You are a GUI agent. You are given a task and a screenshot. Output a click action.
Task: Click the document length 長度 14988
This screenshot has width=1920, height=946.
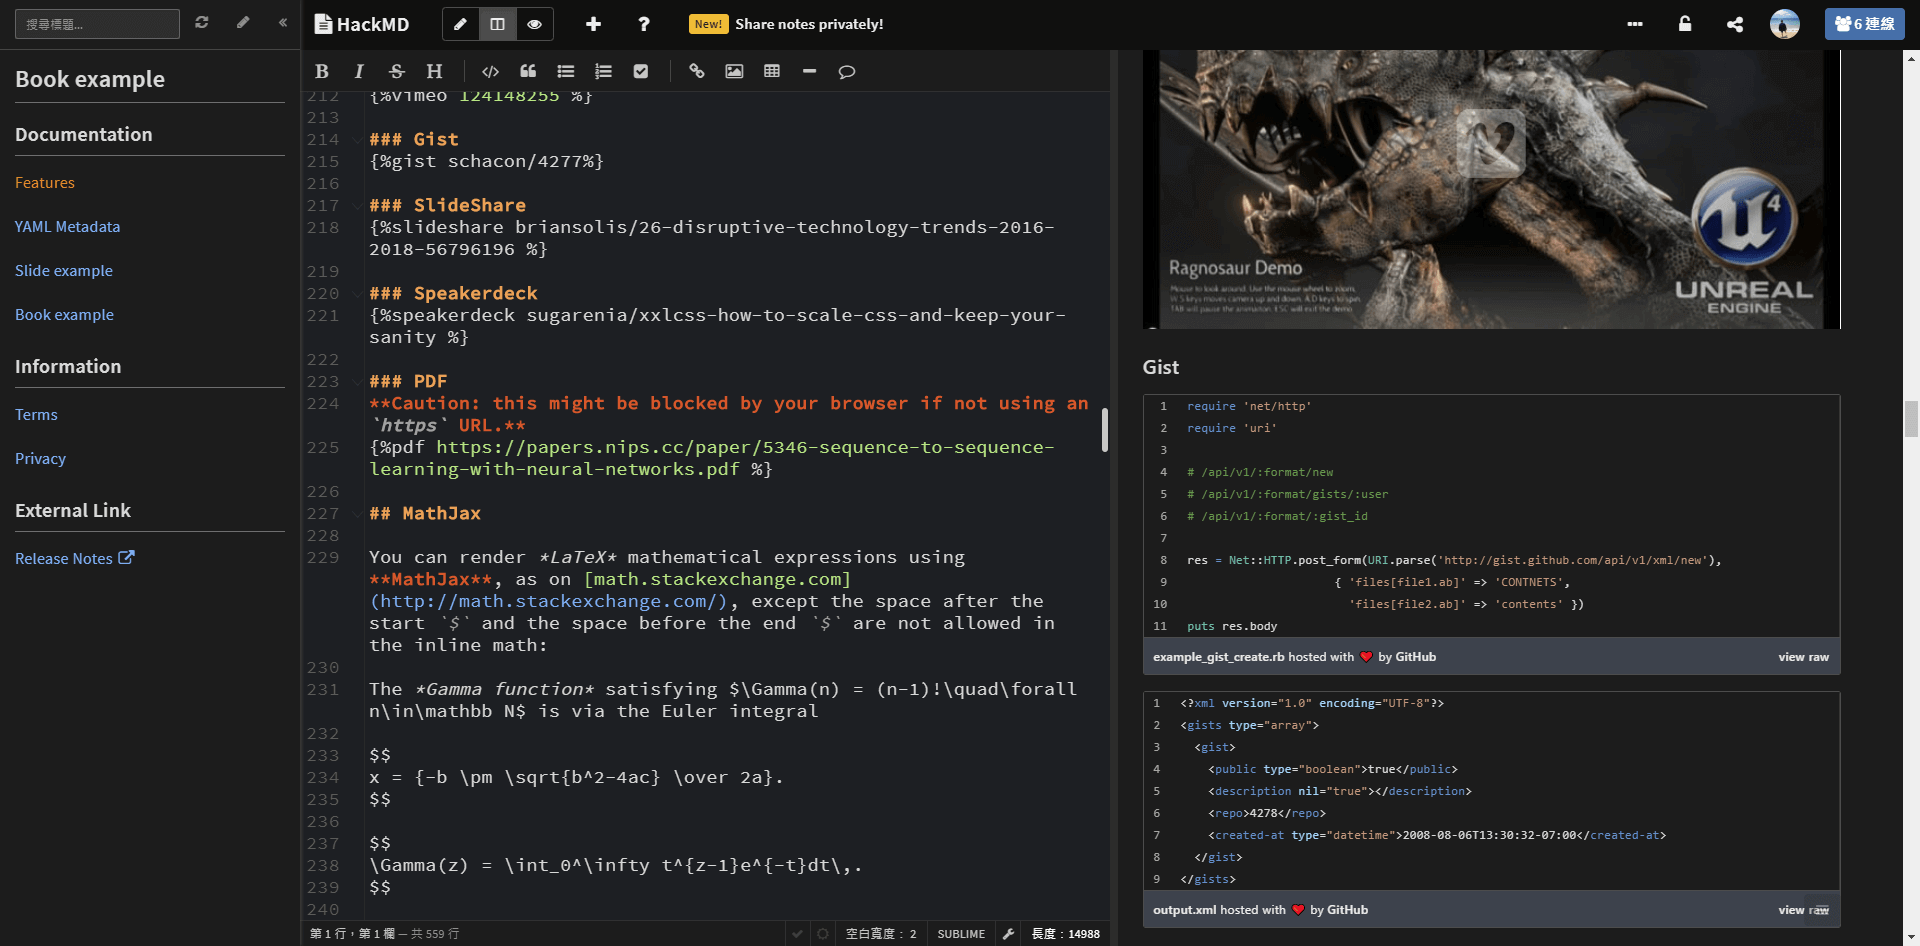click(1066, 934)
